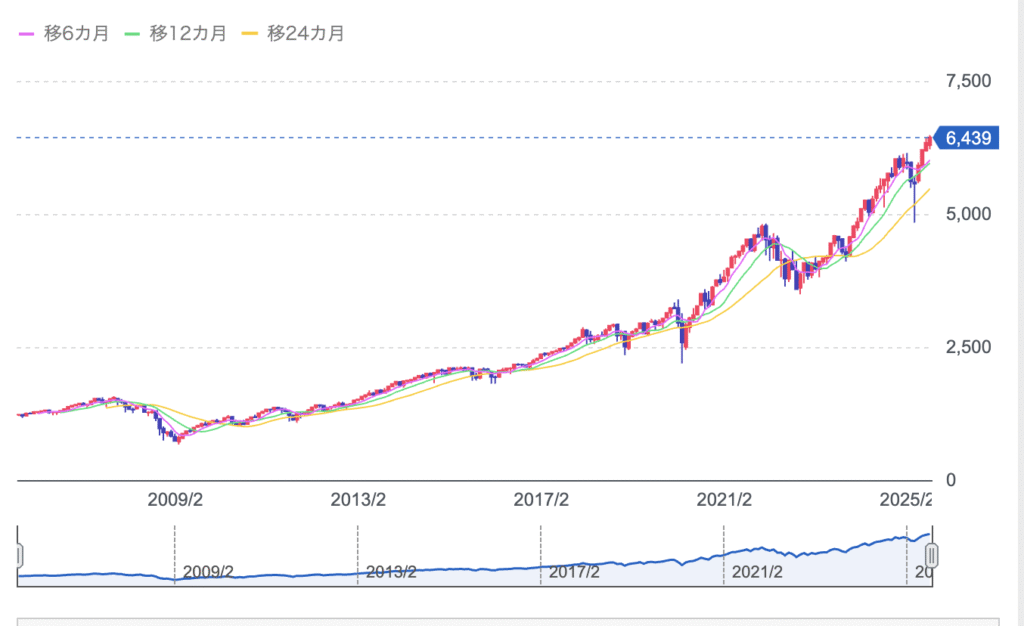1024x626 pixels.
Task: Grab the right handle of the range navigator
Action: point(932,556)
